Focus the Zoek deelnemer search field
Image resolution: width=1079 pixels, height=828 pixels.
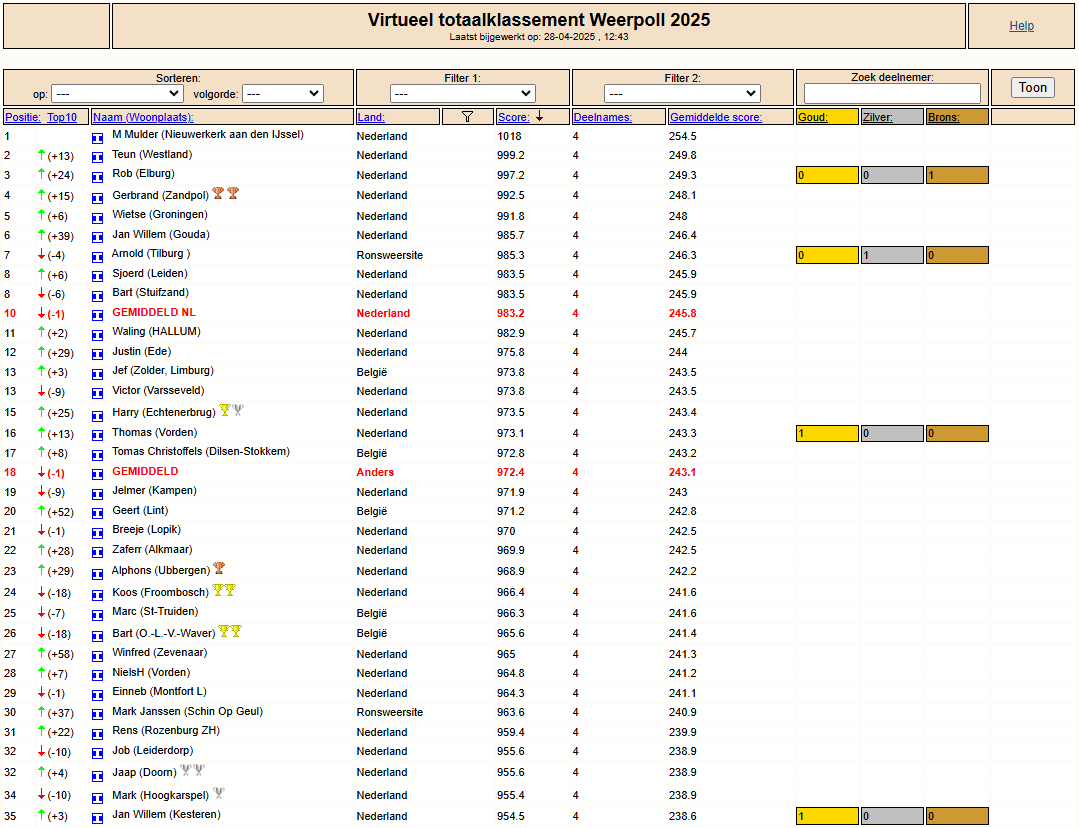coord(892,93)
